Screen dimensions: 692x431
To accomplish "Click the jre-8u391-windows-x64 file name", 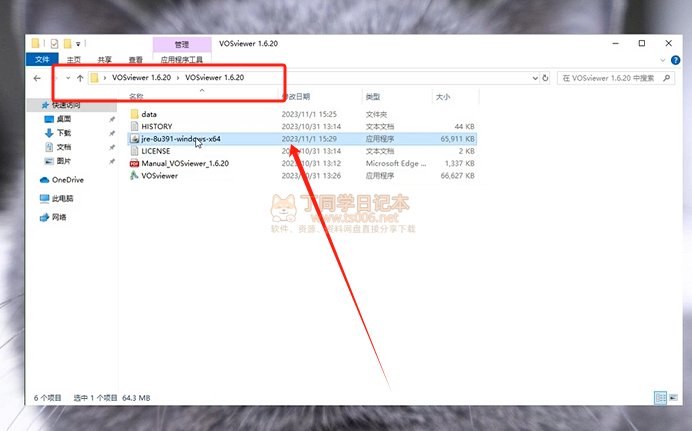I will [181, 139].
